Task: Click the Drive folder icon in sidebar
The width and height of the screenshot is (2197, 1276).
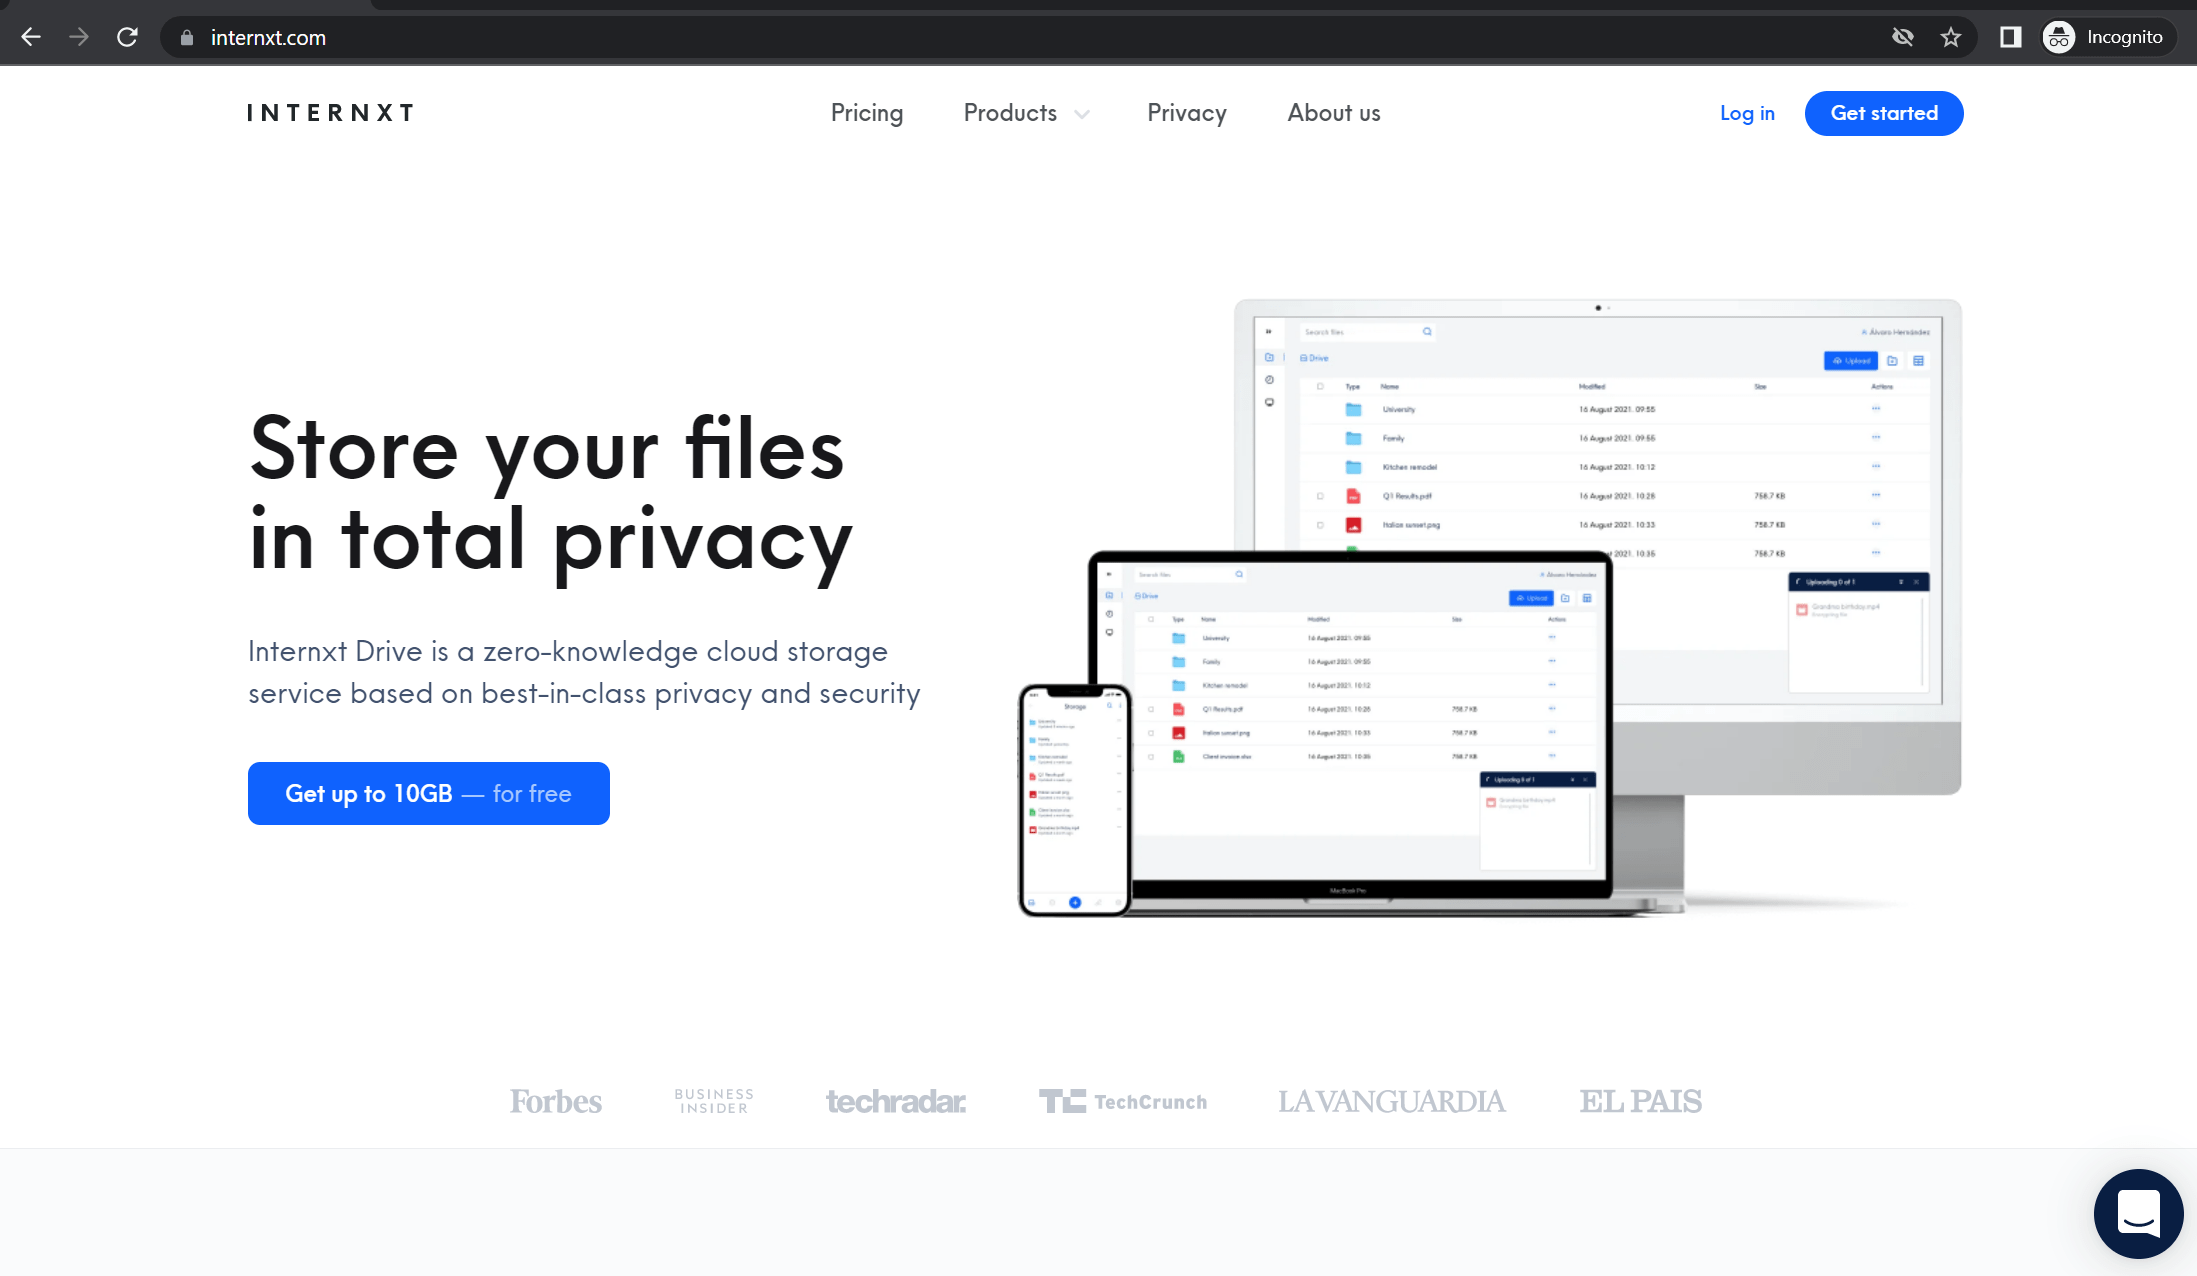Action: point(1269,357)
